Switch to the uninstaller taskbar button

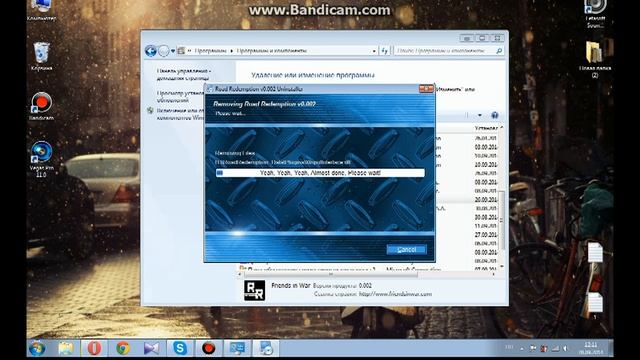click(266, 348)
